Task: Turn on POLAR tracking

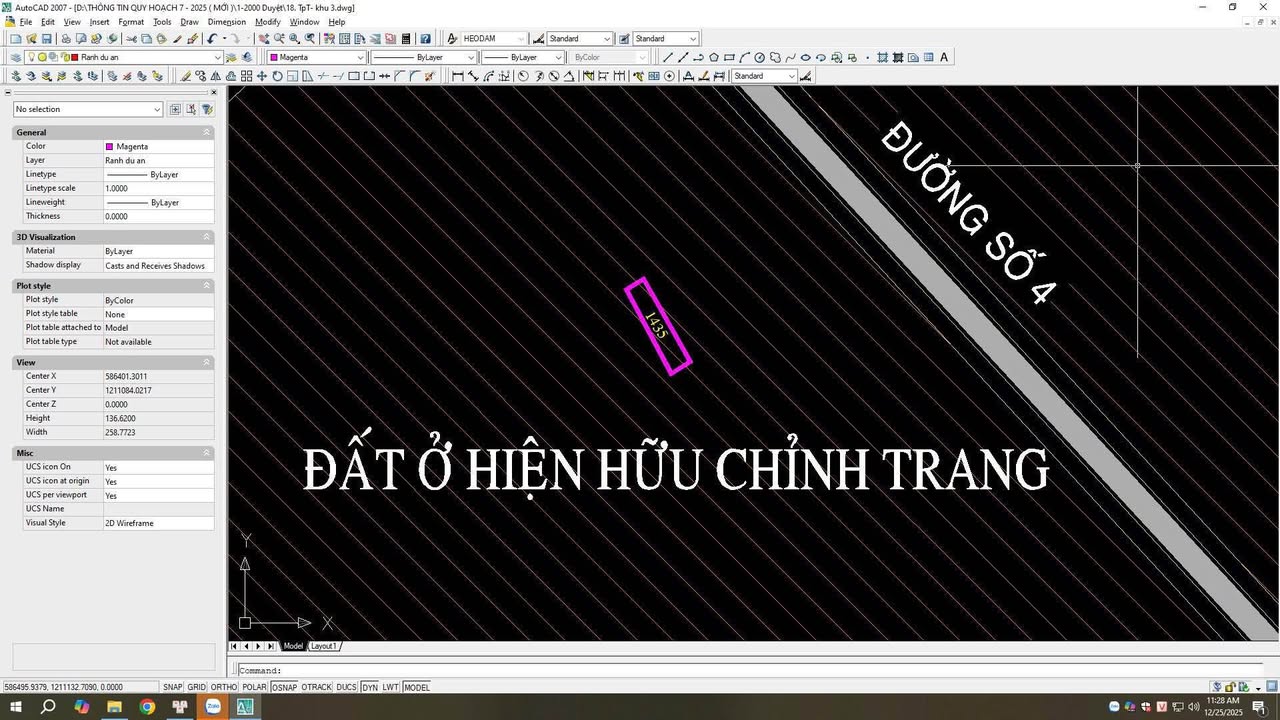Action: [254, 687]
